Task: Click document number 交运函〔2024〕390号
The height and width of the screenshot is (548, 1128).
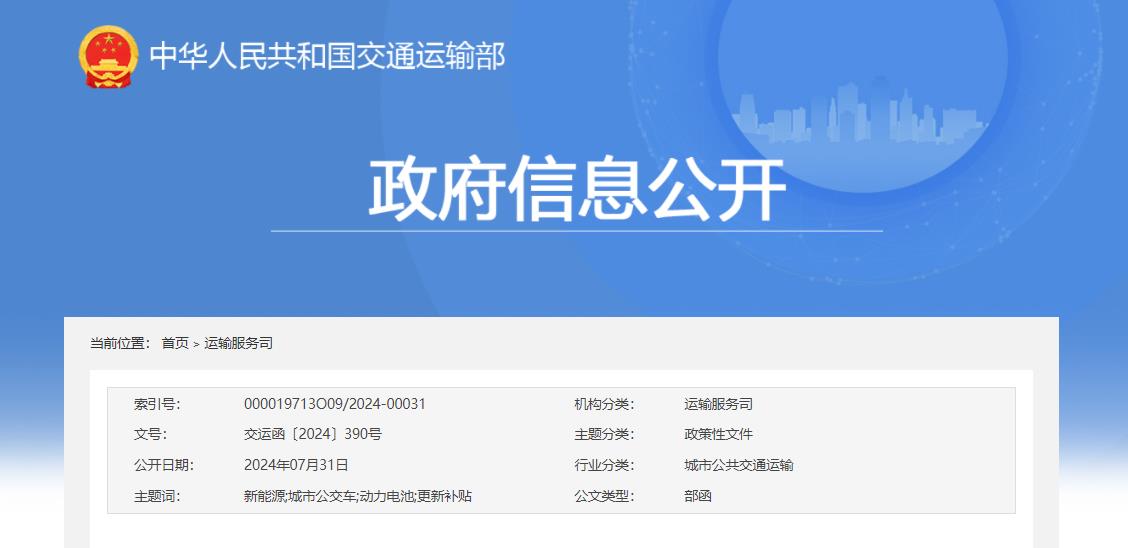Action: [313, 434]
